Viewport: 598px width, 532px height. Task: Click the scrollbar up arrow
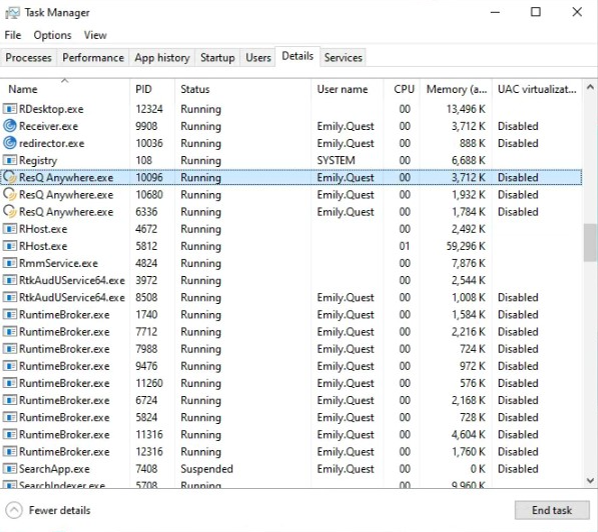[x=590, y=87]
